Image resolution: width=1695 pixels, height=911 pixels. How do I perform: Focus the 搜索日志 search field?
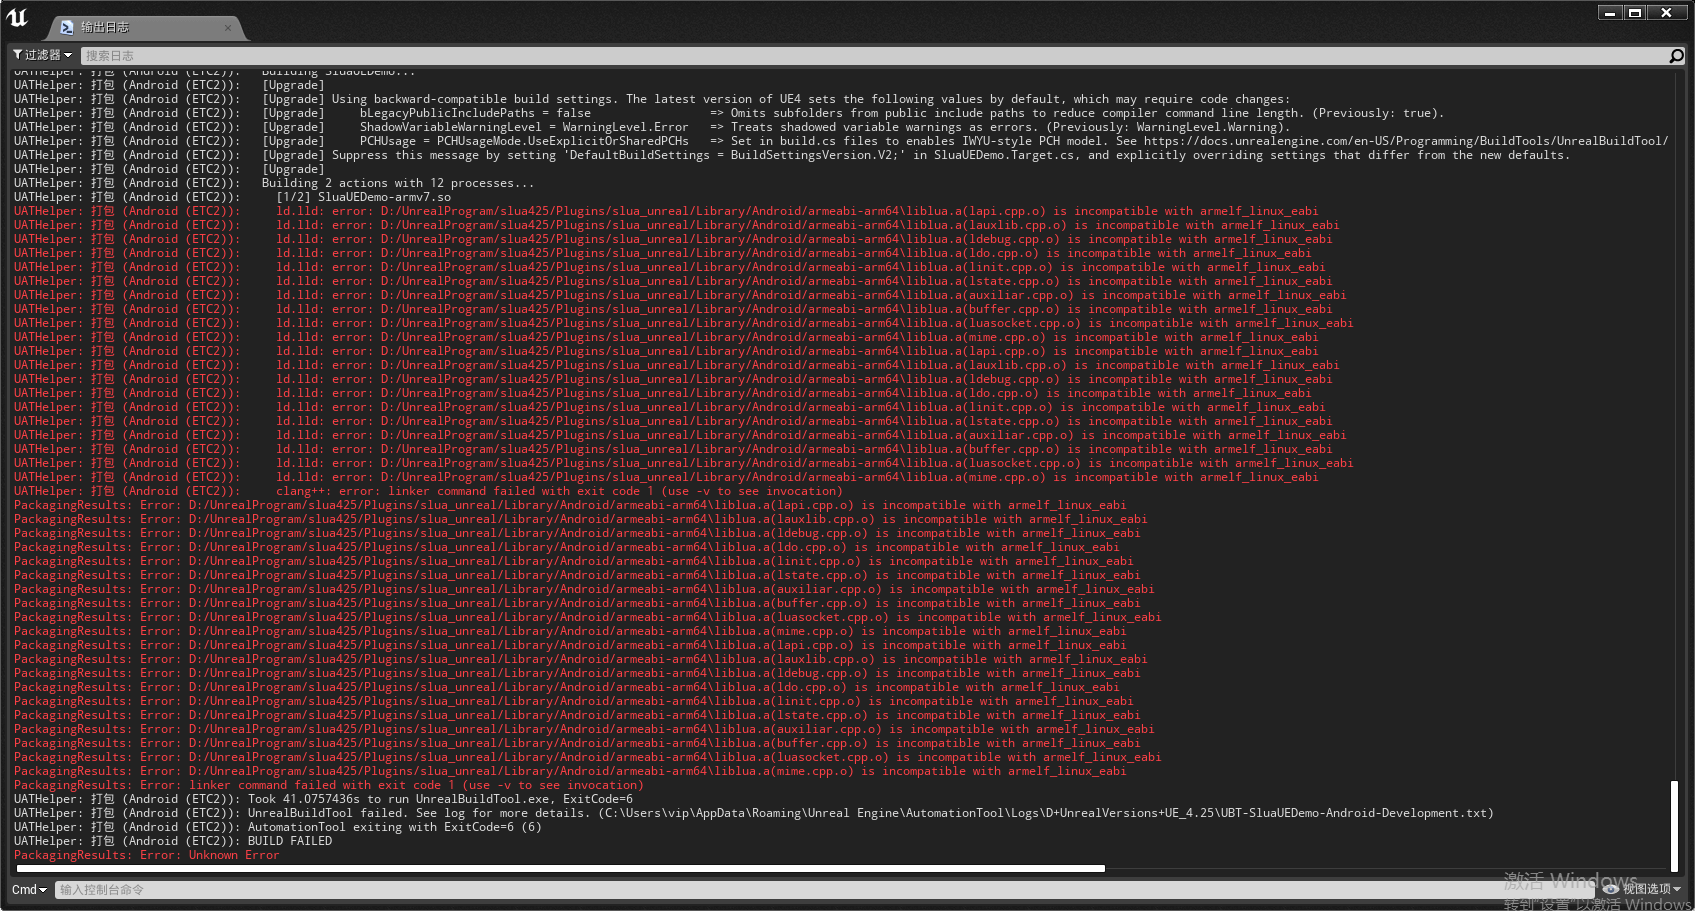pyautogui.click(x=875, y=56)
